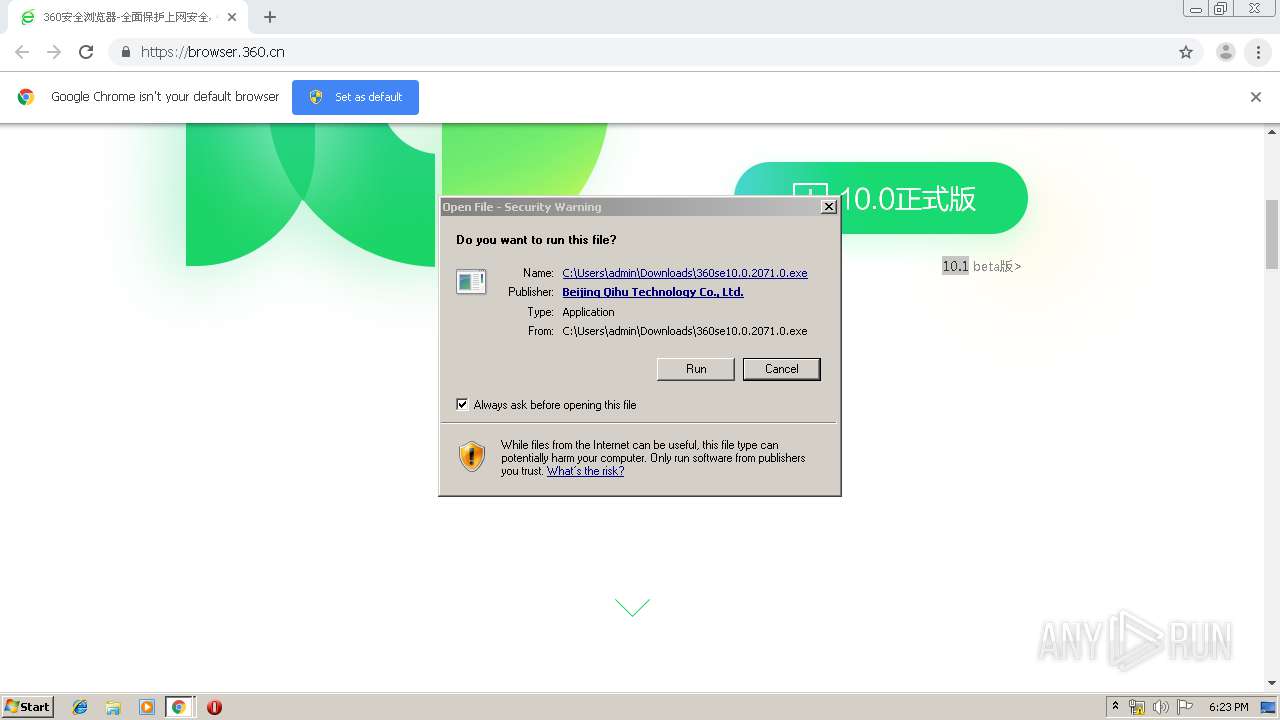
Task: Cancel running the file
Action: pos(782,369)
